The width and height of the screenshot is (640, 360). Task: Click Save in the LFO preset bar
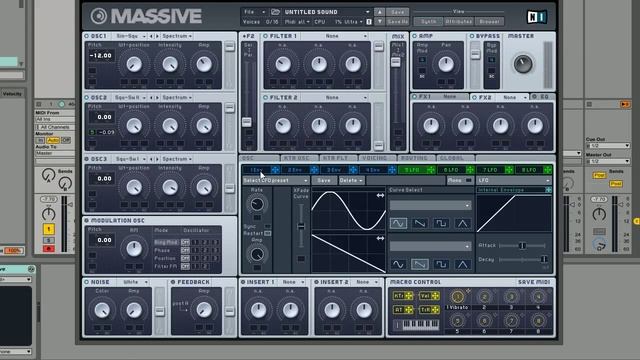(324, 180)
